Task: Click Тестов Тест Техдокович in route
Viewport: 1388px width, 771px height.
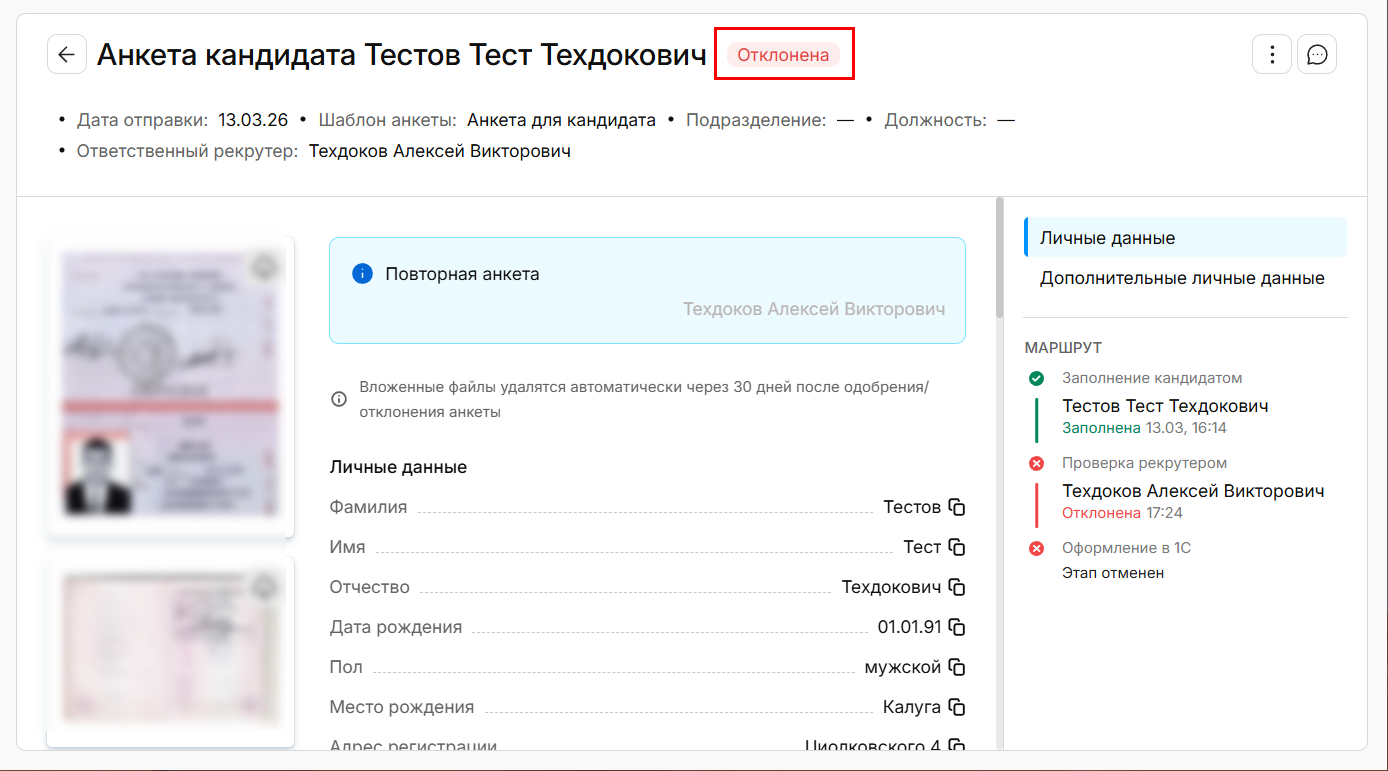Action: click(1165, 406)
